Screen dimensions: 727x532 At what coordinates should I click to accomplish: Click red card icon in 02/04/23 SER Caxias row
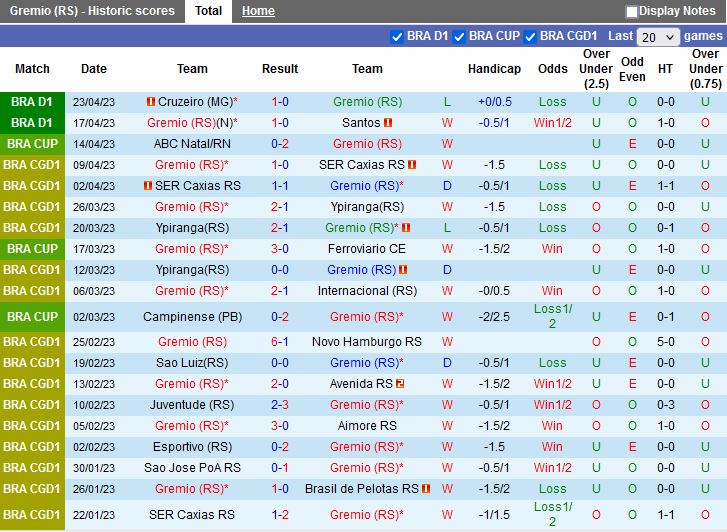click(147, 186)
